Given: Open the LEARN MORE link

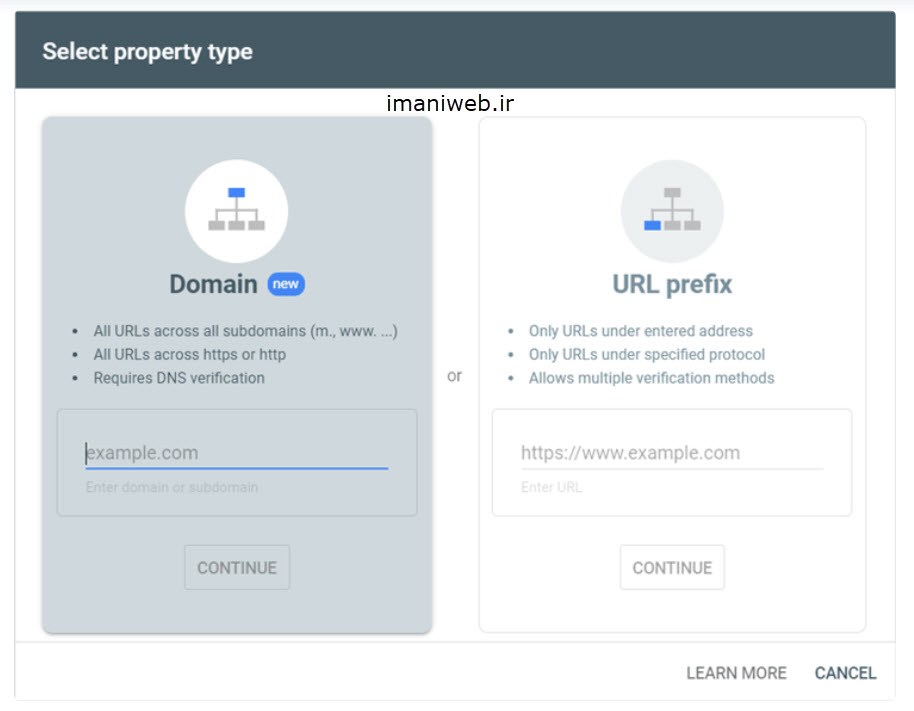Looking at the screenshot, I should click(x=736, y=673).
